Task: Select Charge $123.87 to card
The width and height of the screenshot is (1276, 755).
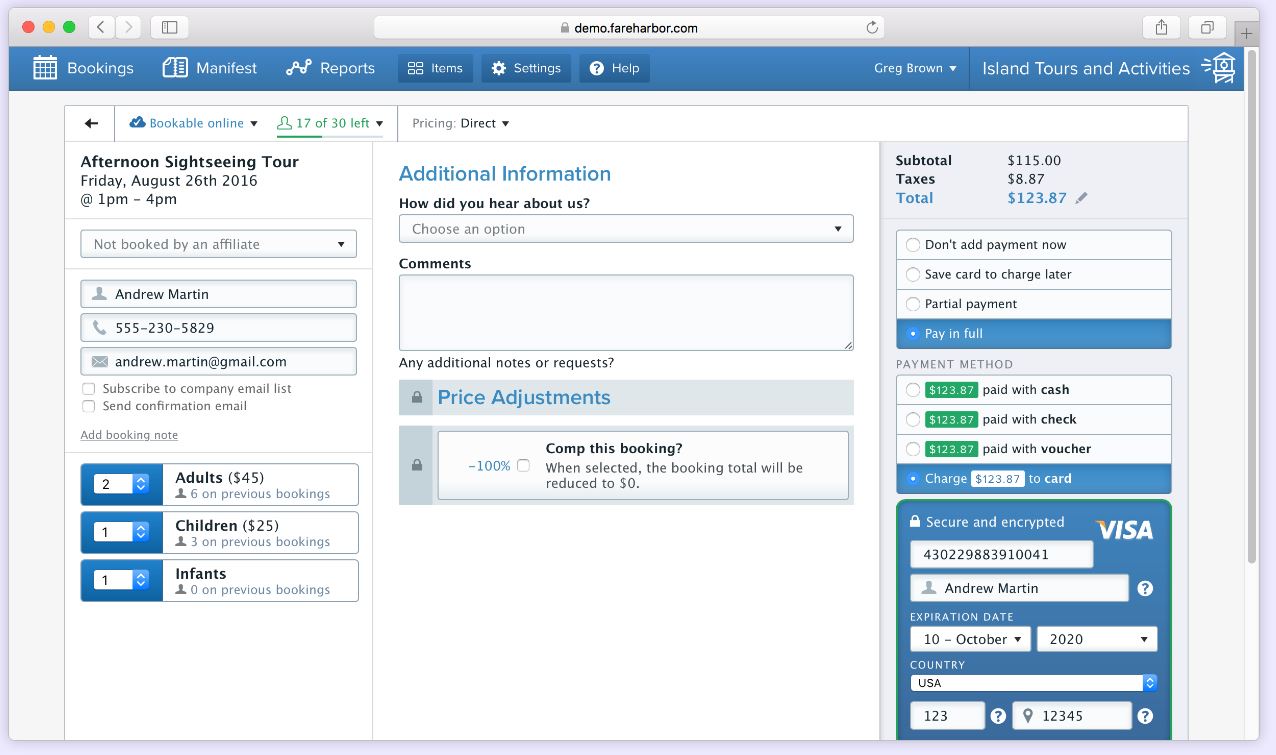Action: tap(1034, 479)
